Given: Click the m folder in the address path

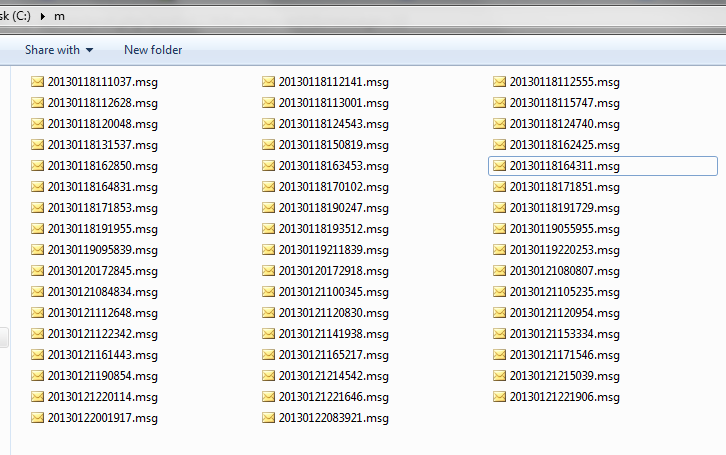Looking at the screenshot, I should tap(59, 17).
